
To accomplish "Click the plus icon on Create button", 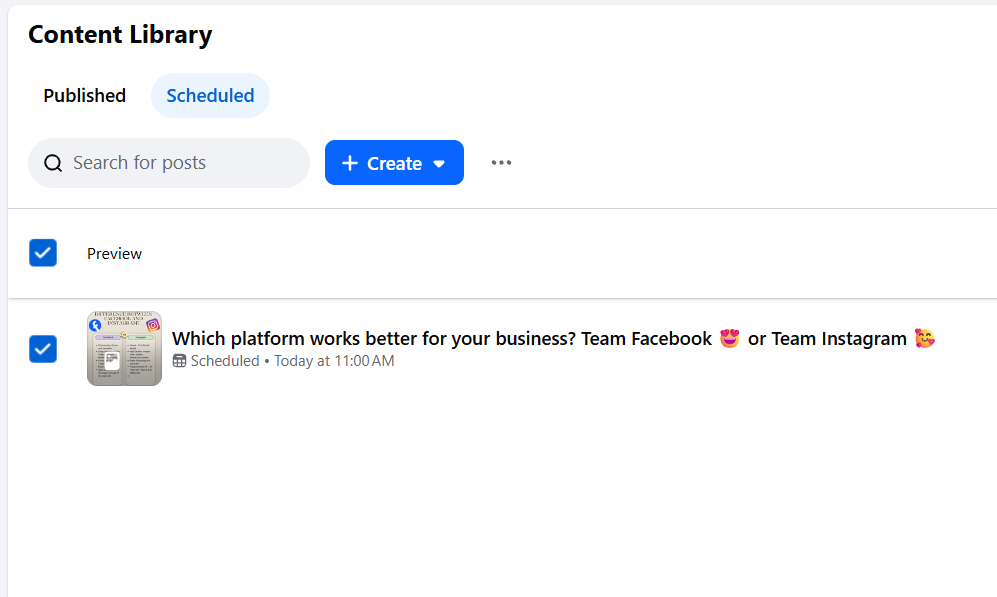I will pos(350,163).
